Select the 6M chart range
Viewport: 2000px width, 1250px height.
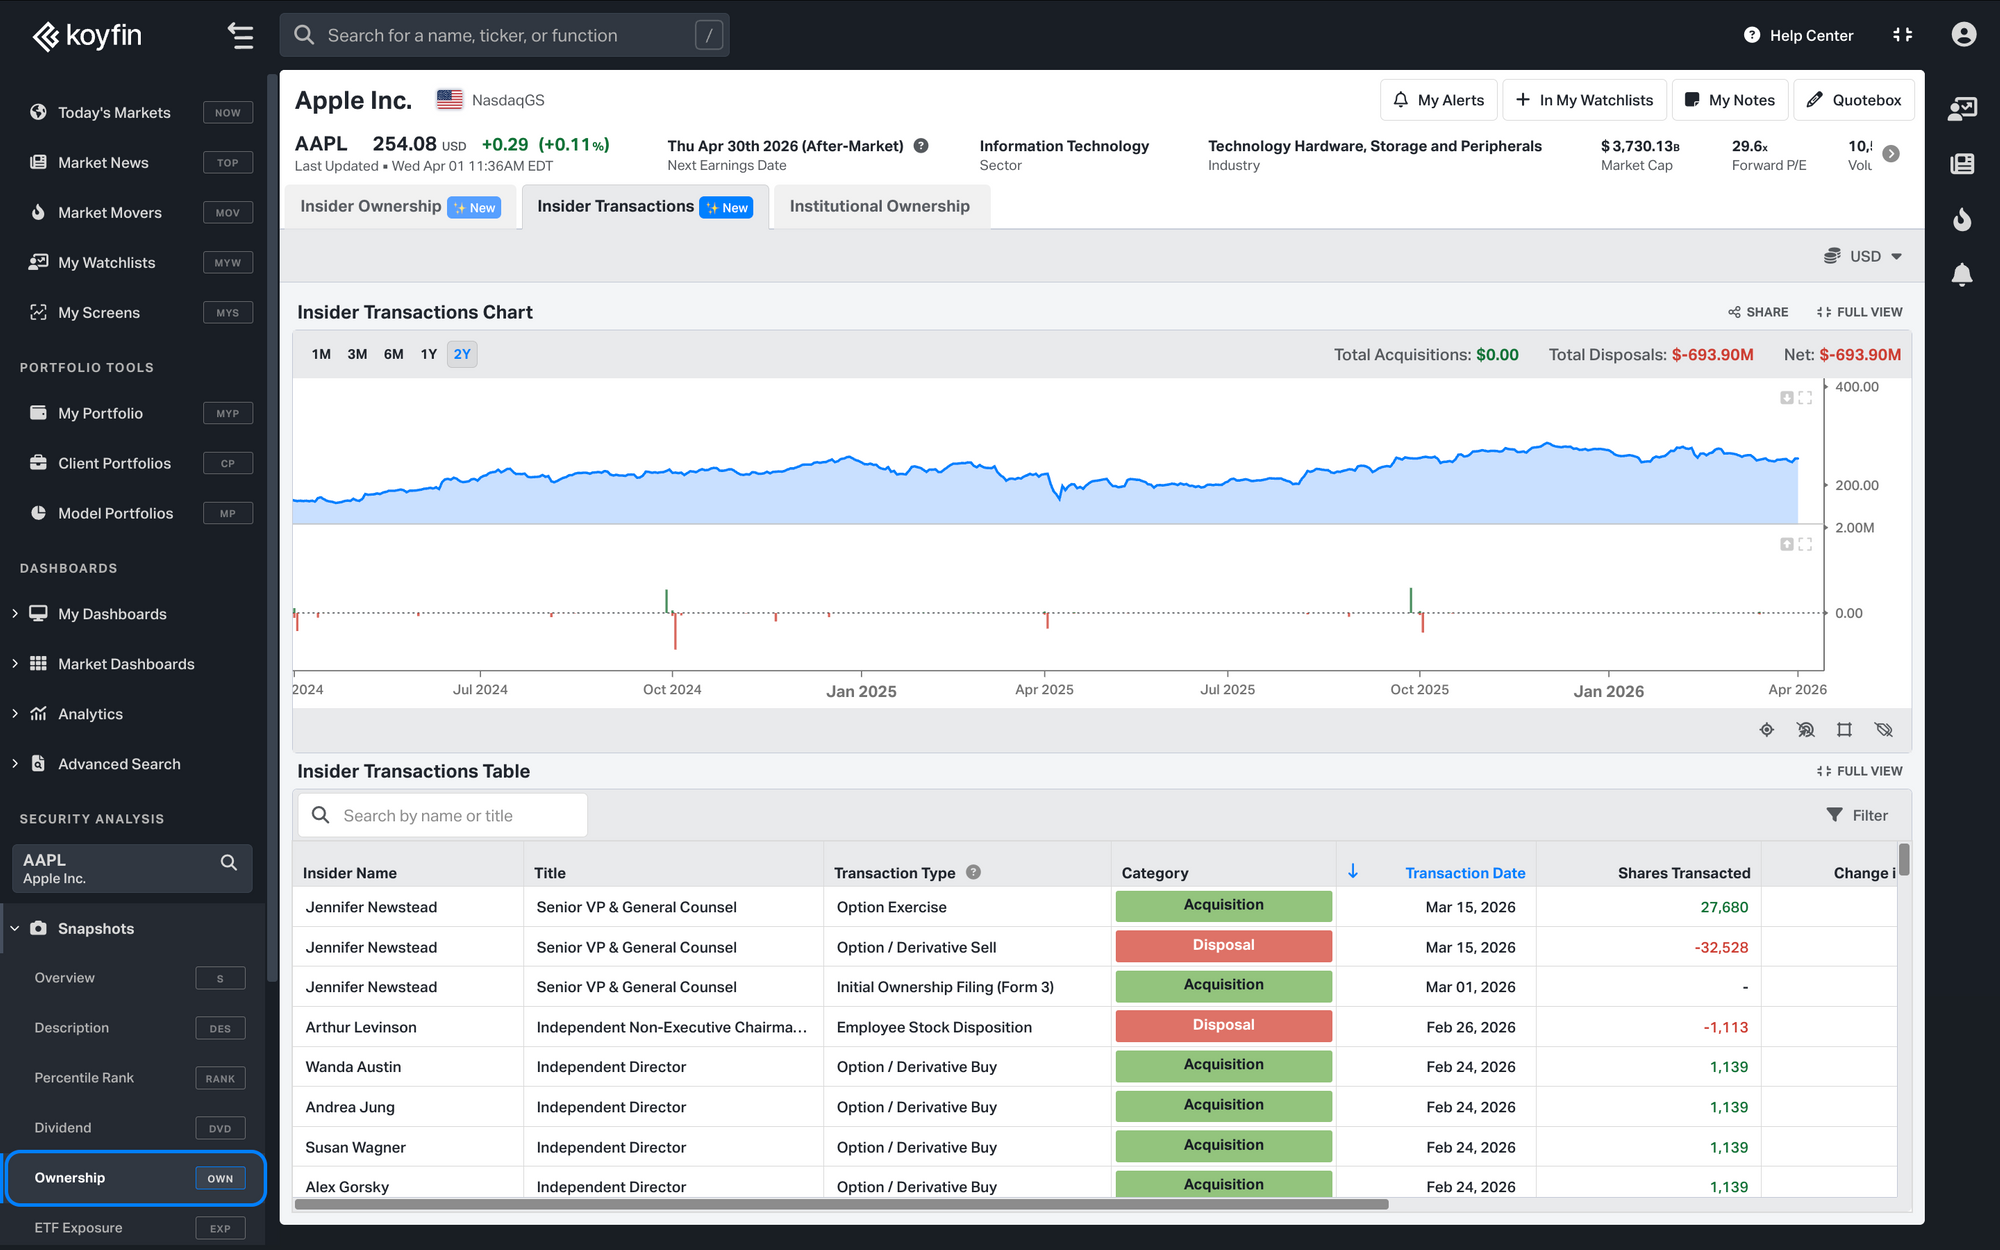[x=393, y=354]
